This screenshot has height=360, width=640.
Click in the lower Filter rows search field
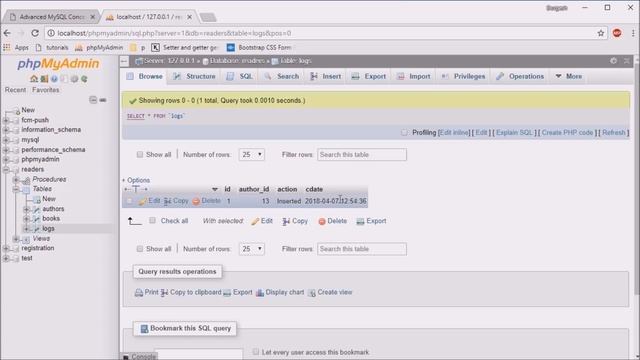362,249
